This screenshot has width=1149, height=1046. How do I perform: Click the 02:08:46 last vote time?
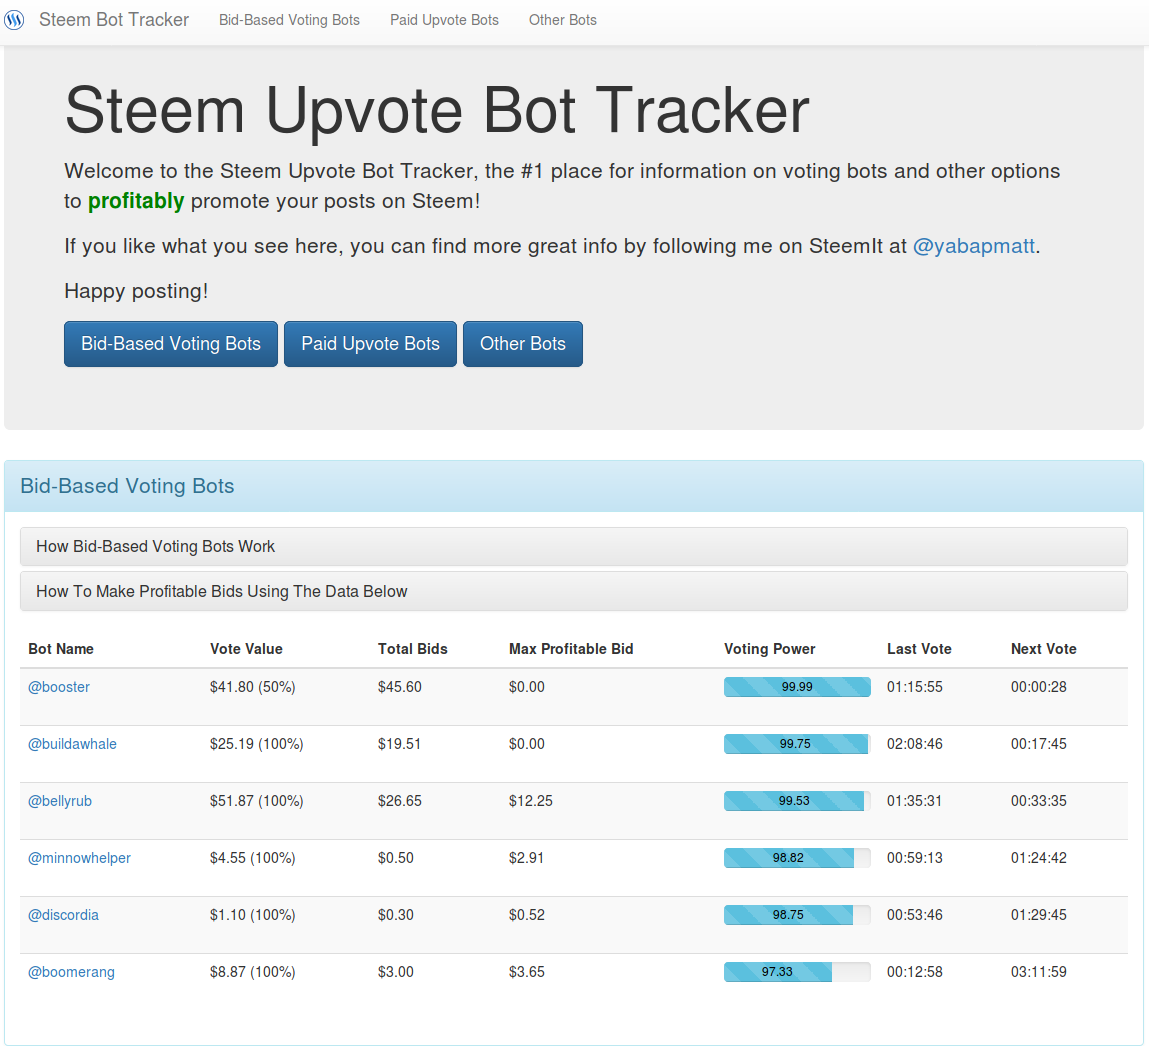tap(915, 744)
